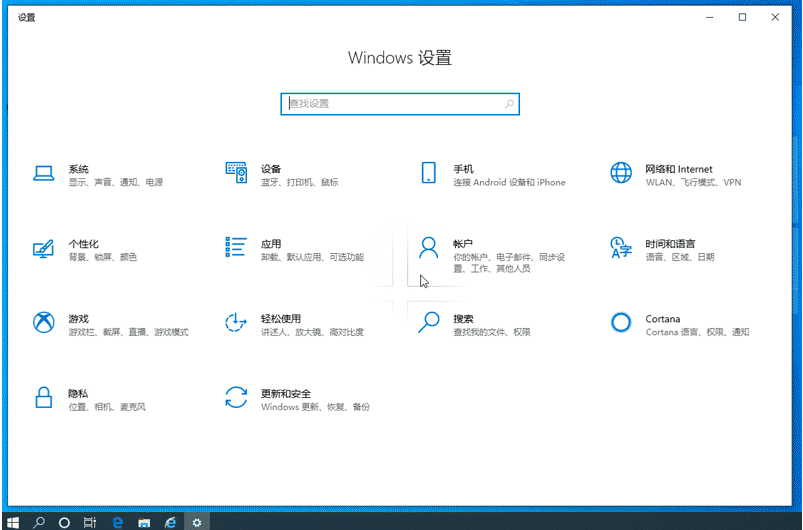Open the 系统 laptop icon
803x530 pixels.
44,173
